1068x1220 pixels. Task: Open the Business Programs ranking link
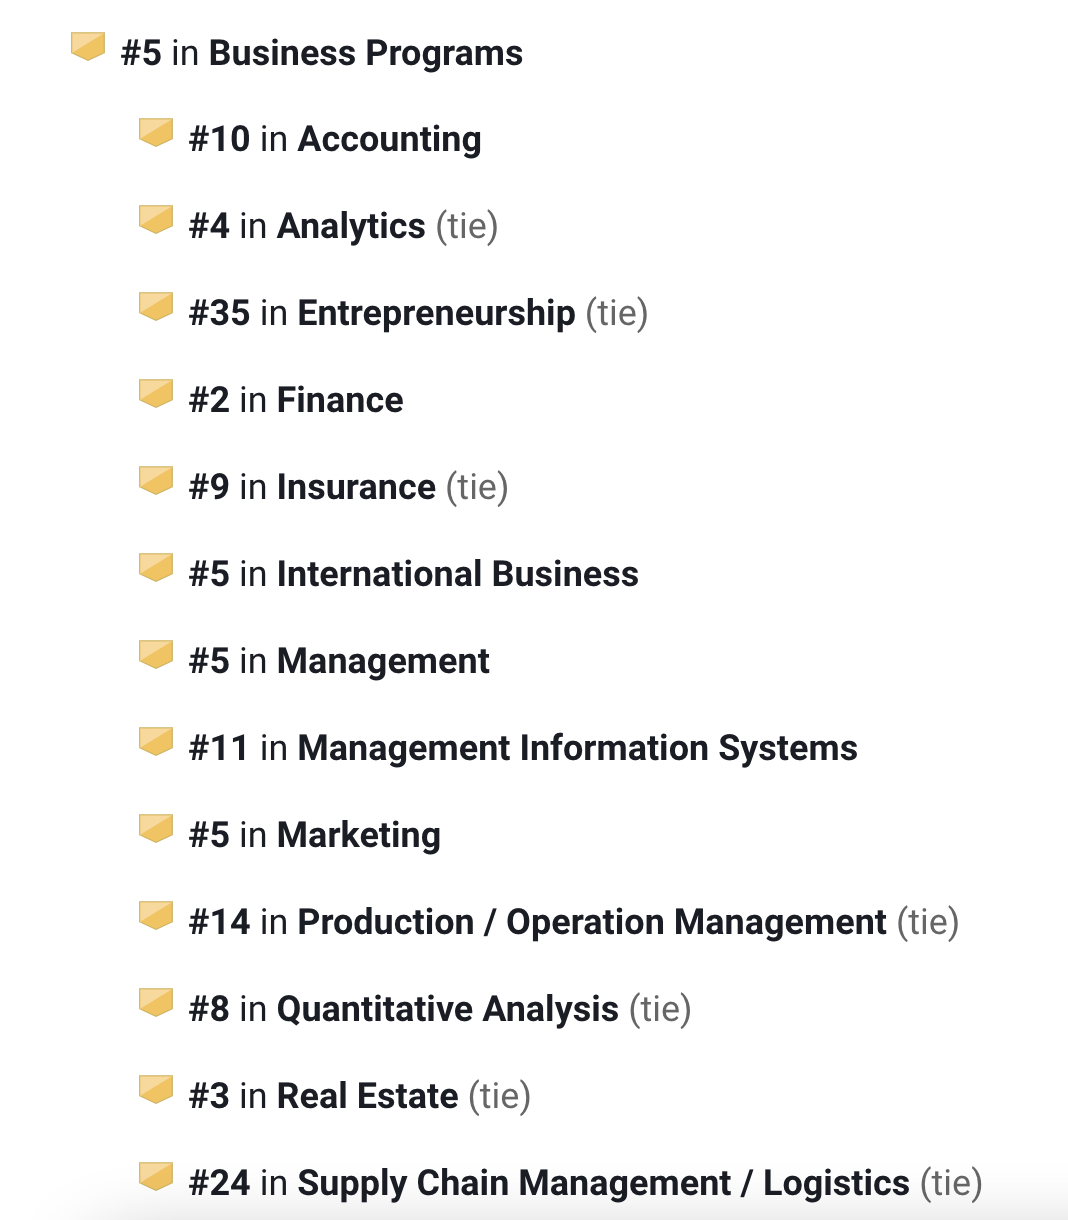point(365,53)
